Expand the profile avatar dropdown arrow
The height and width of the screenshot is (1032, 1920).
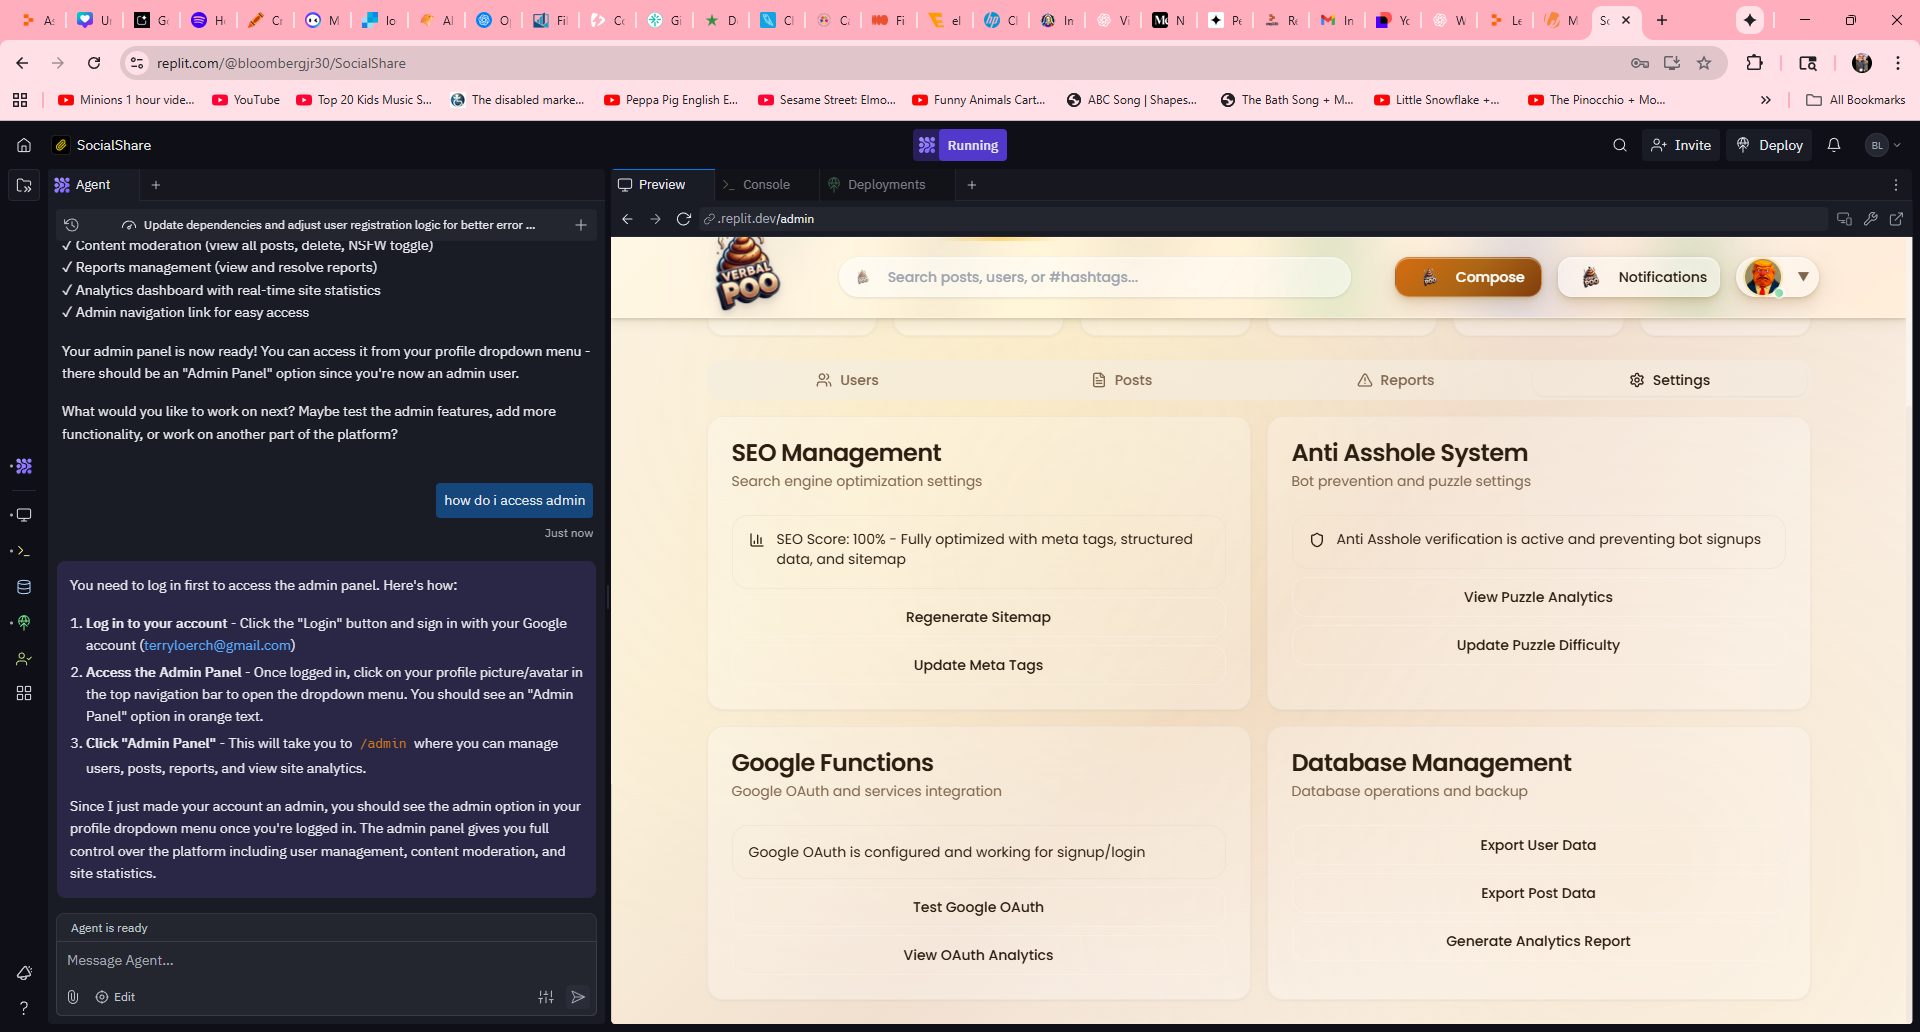click(x=1803, y=277)
